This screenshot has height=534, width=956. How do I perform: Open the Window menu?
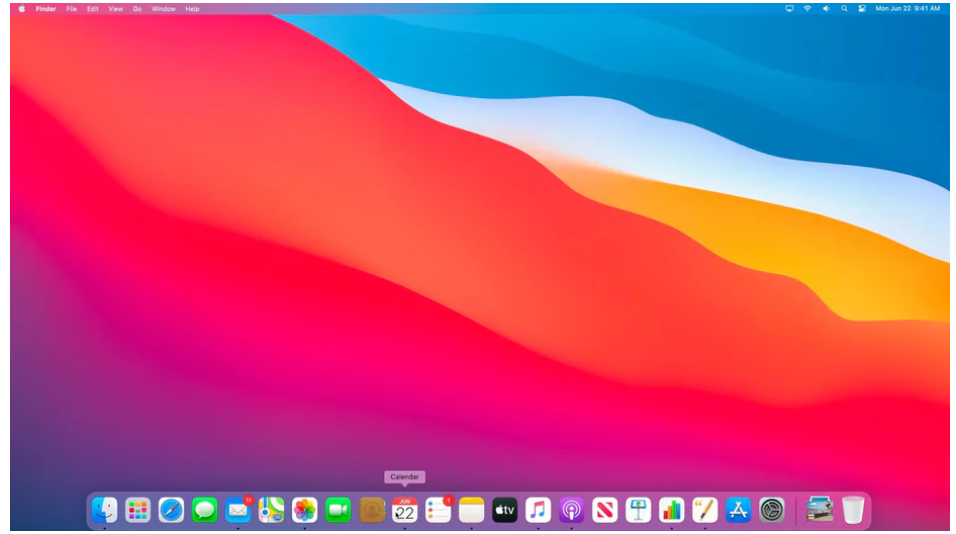click(163, 9)
